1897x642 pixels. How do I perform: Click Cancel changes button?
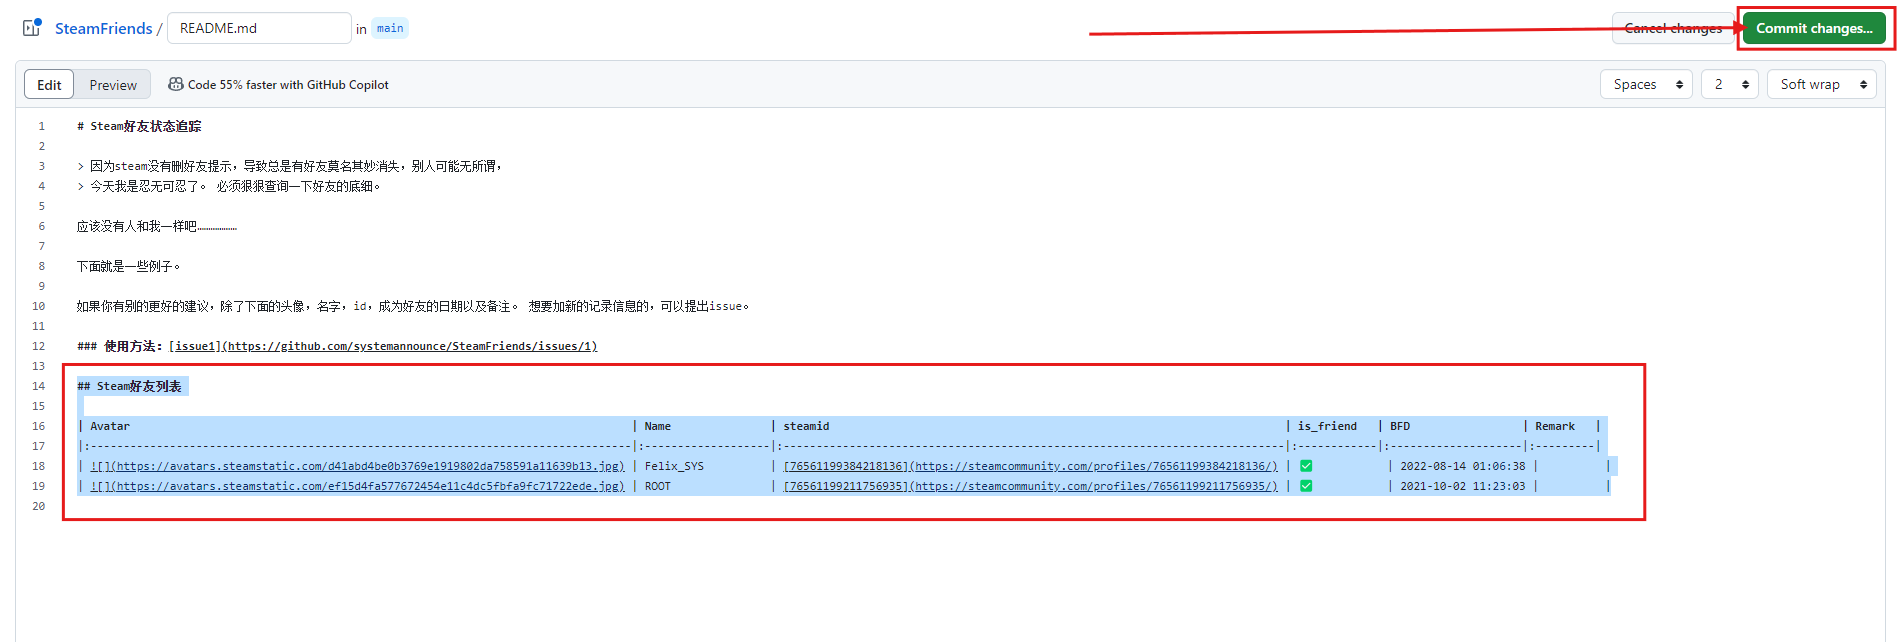[x=1673, y=28]
